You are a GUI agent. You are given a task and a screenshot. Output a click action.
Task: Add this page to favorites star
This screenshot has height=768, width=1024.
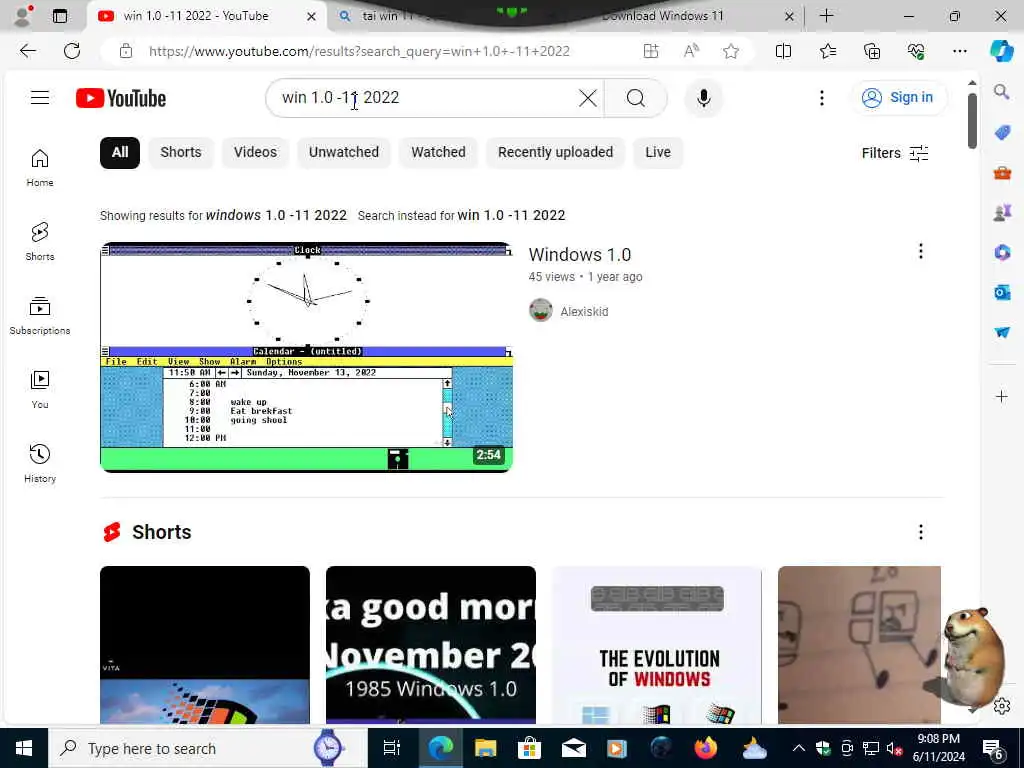pos(731,51)
